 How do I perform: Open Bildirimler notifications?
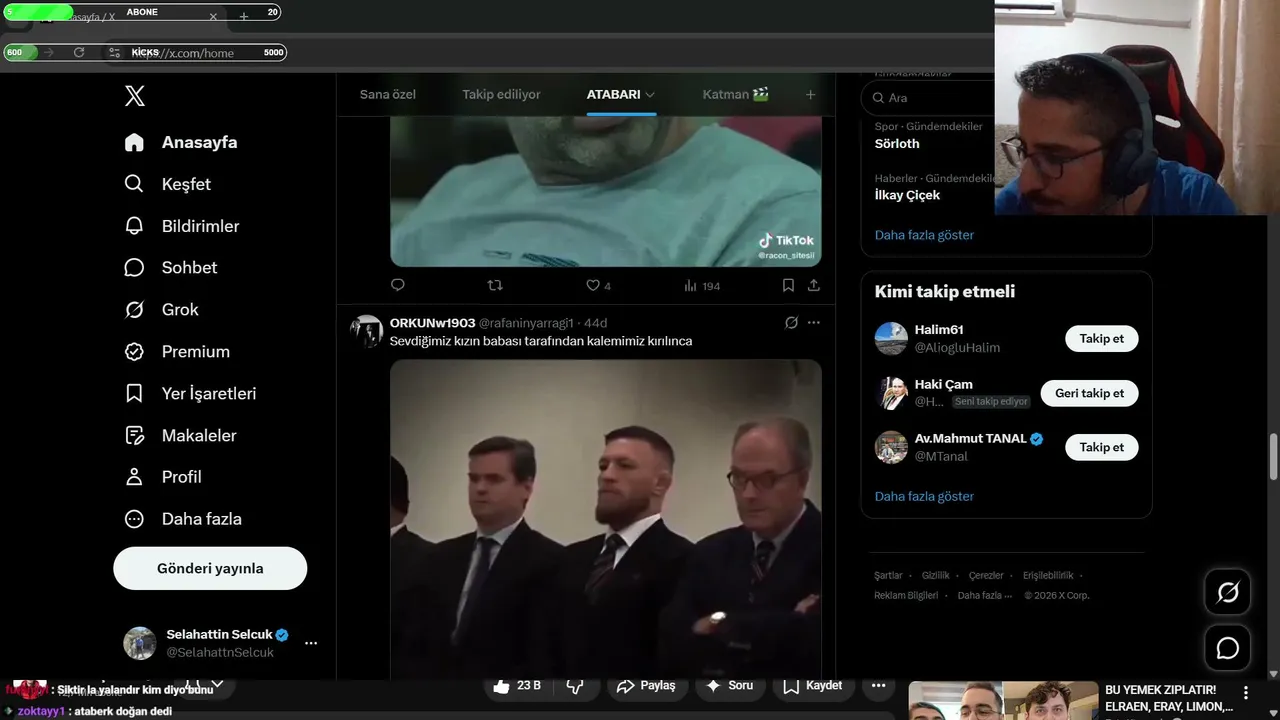pyautogui.click(x=182, y=226)
